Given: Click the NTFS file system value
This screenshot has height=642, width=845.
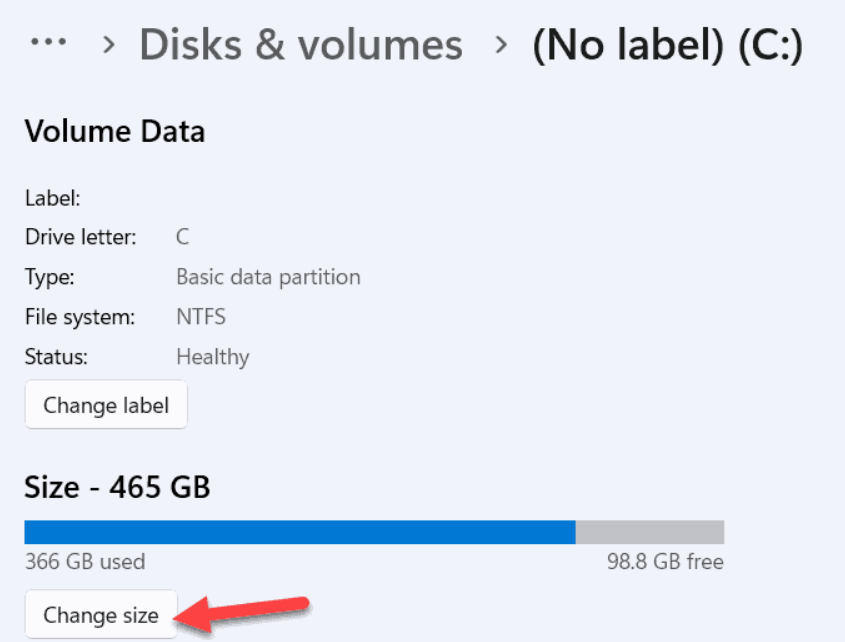Looking at the screenshot, I should [x=199, y=317].
